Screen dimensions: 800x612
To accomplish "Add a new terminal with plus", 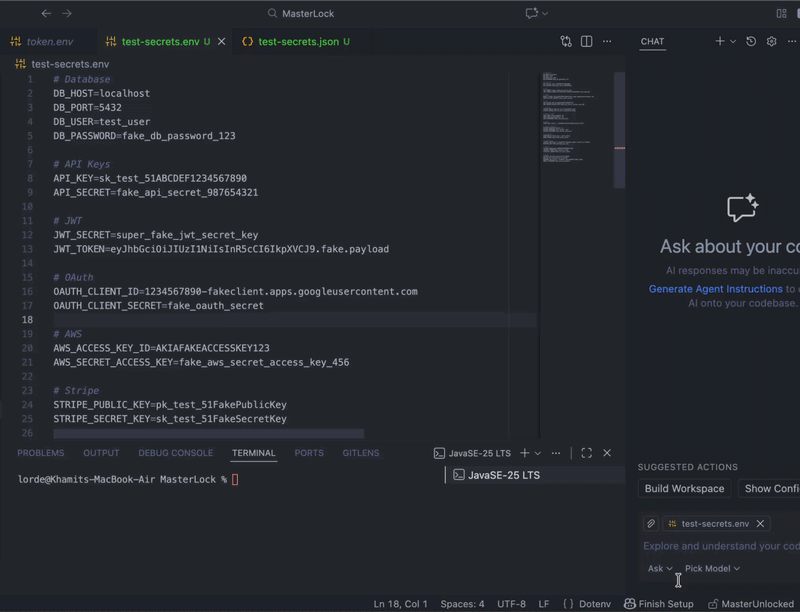I will click(524, 453).
